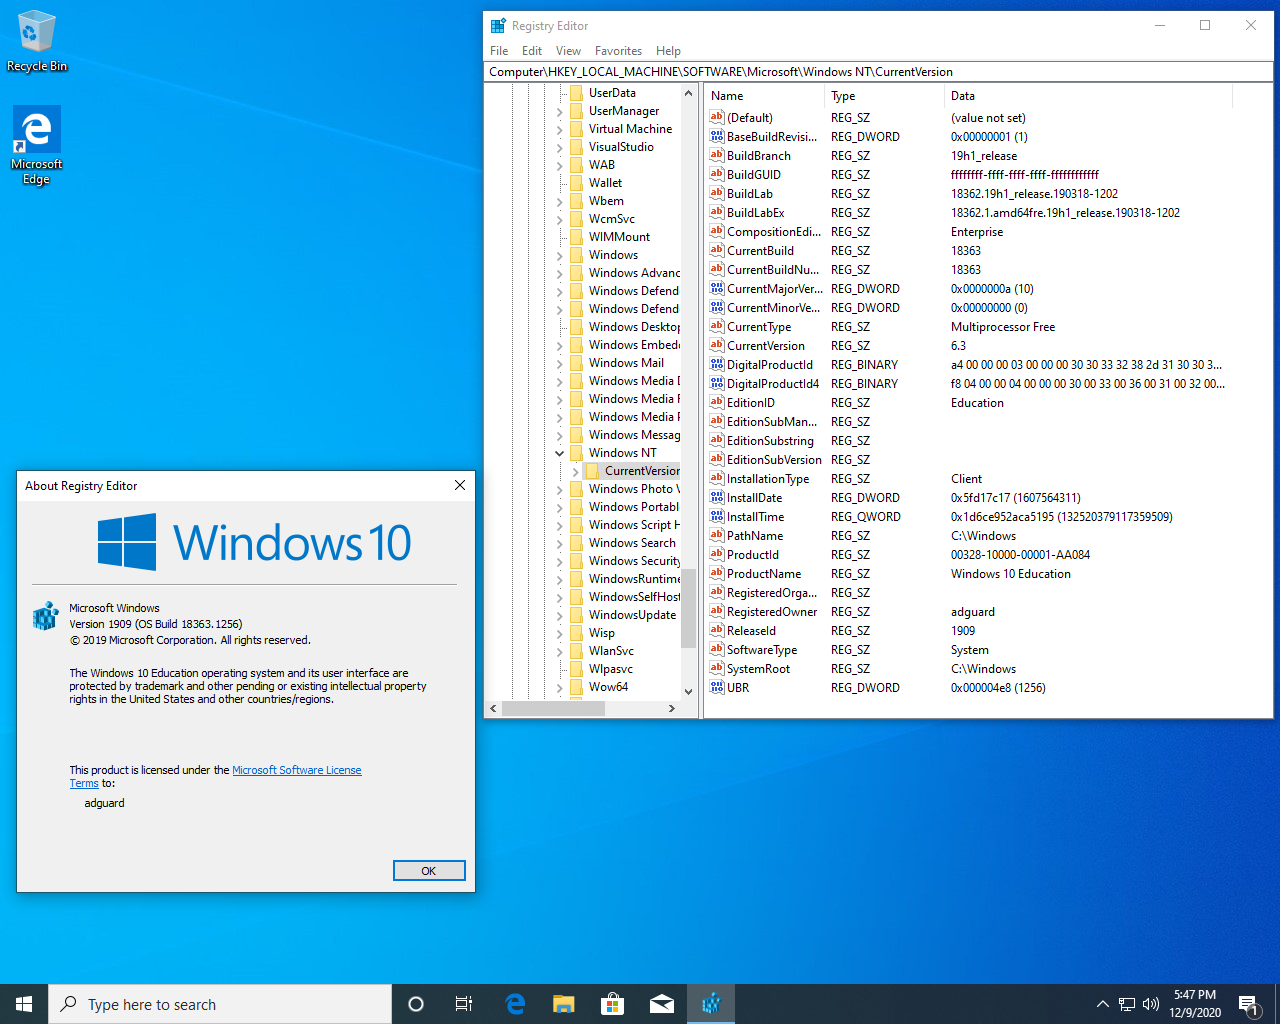Launch Edge from the taskbar
The image size is (1280, 1024).
pos(515,1004)
